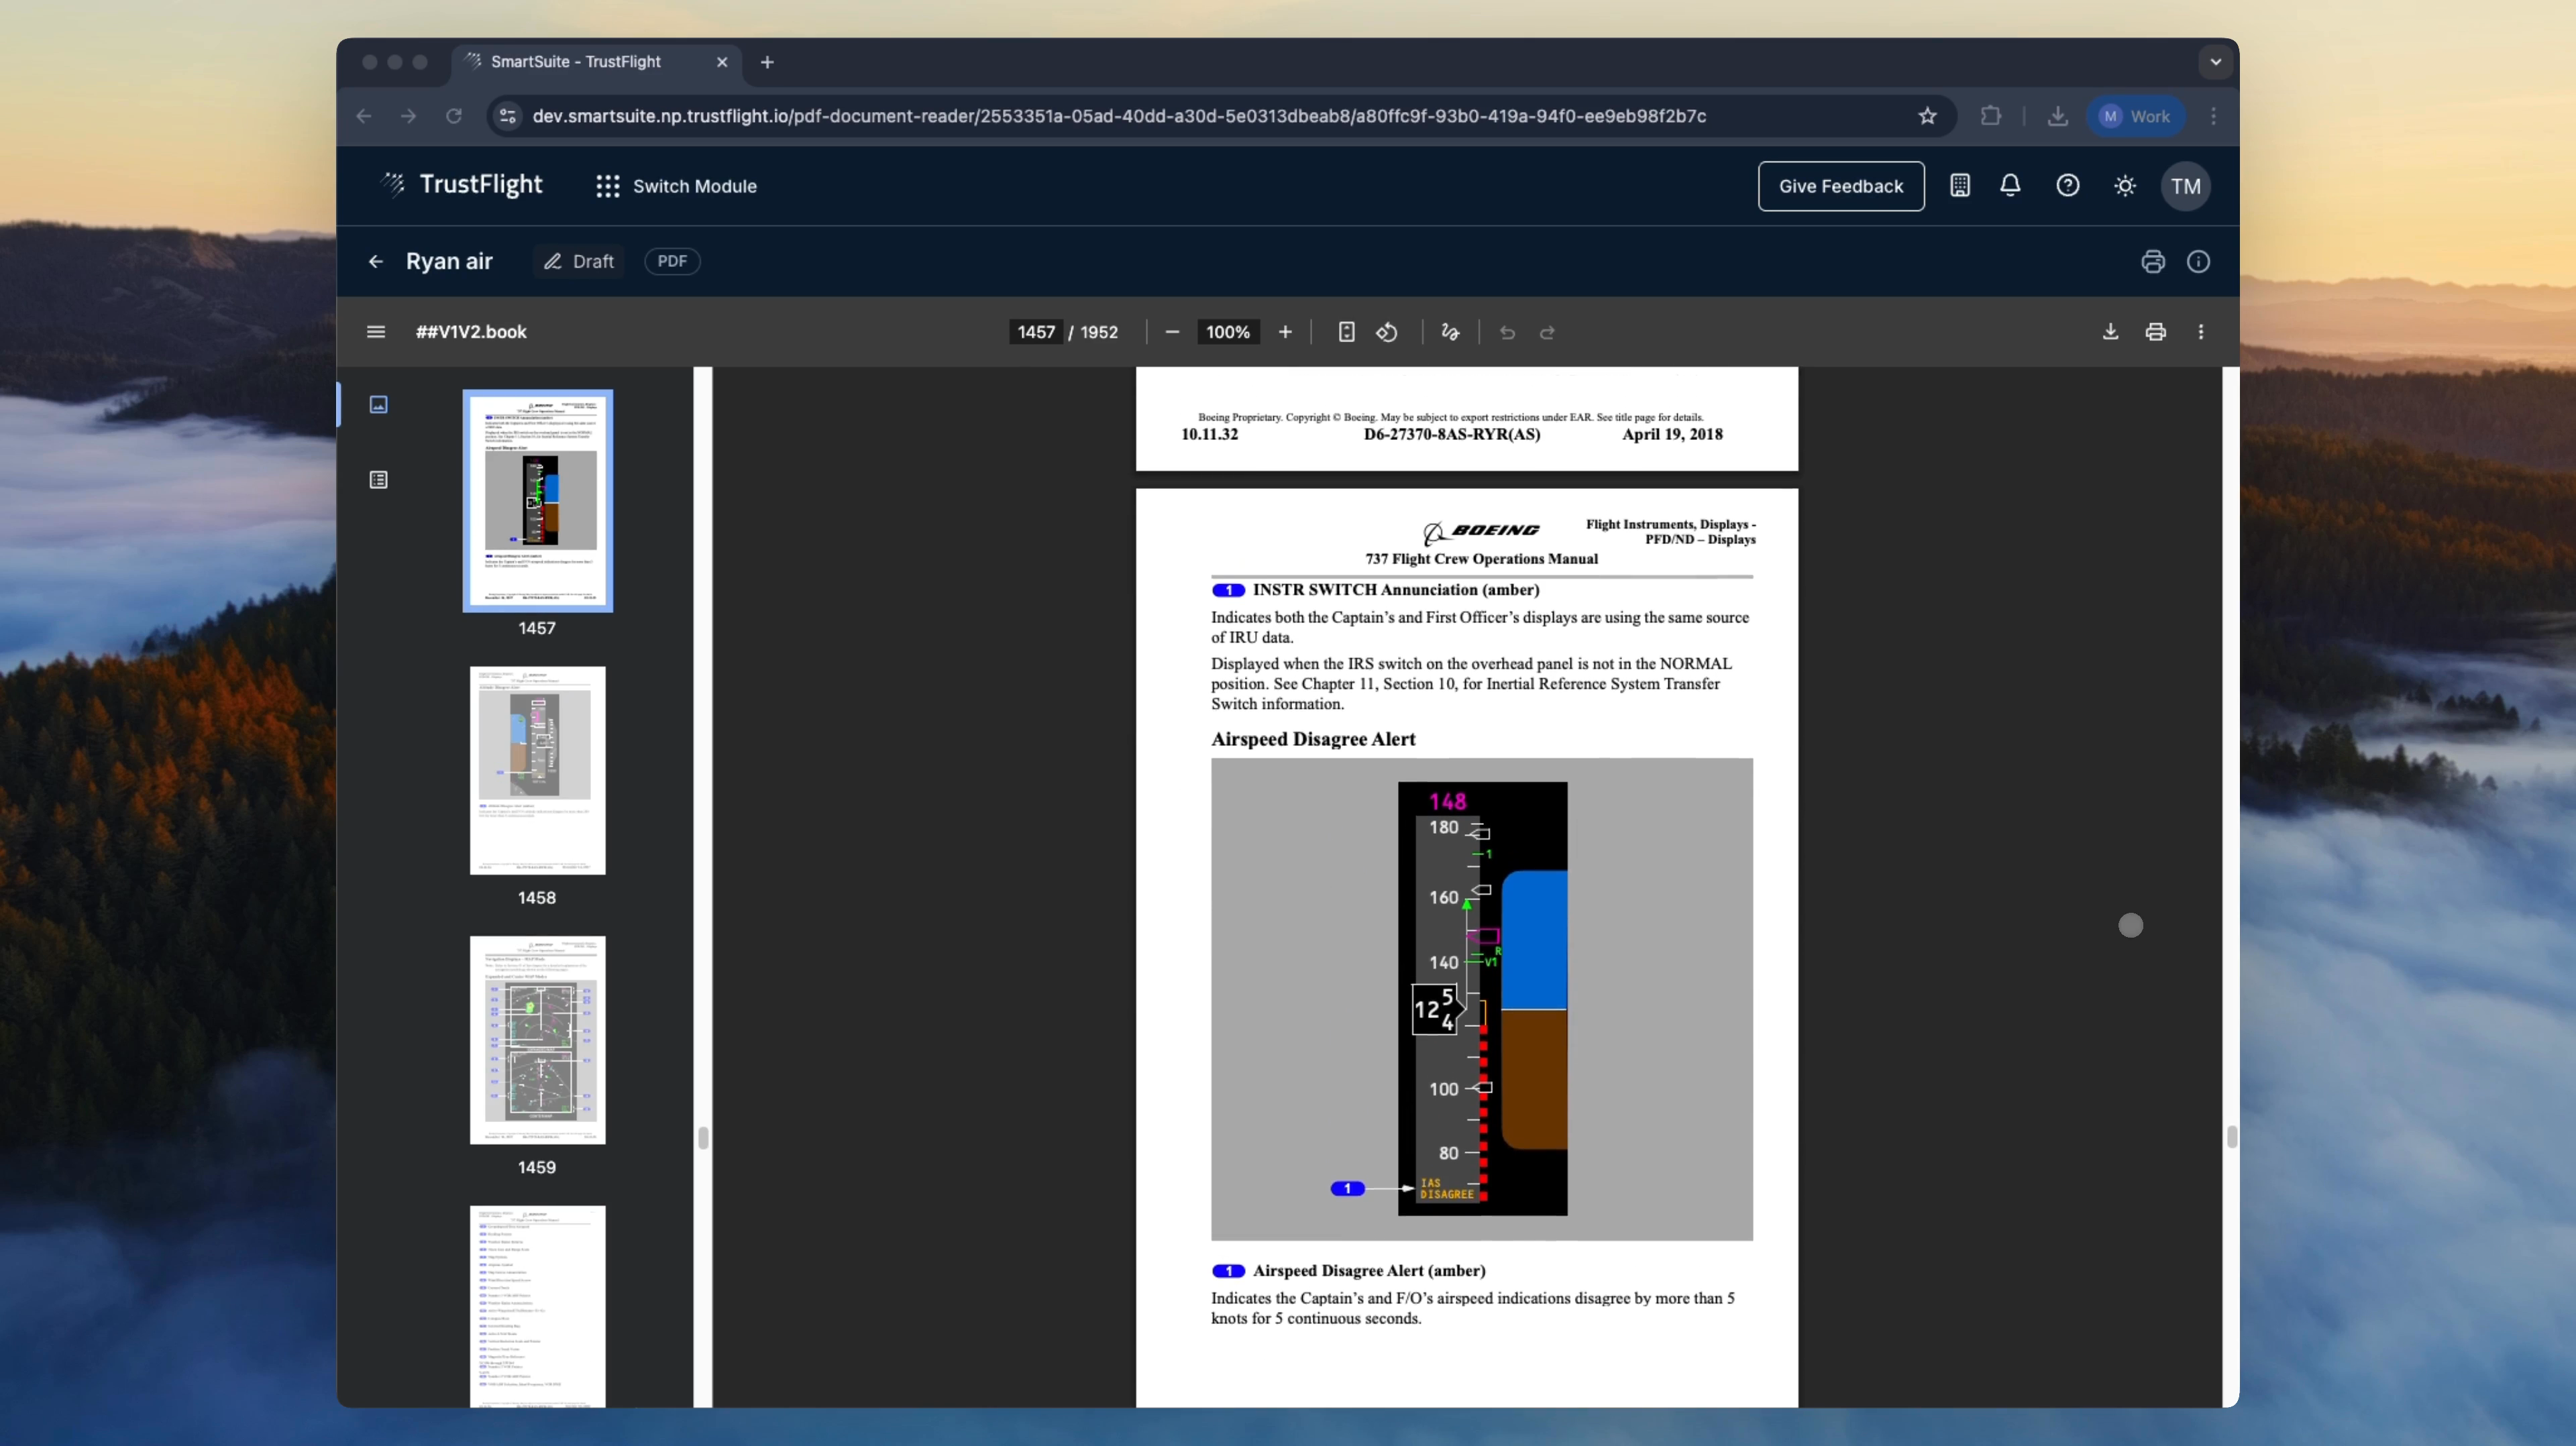Click the zoom in plus button
2576x1446 pixels.
point(1285,332)
